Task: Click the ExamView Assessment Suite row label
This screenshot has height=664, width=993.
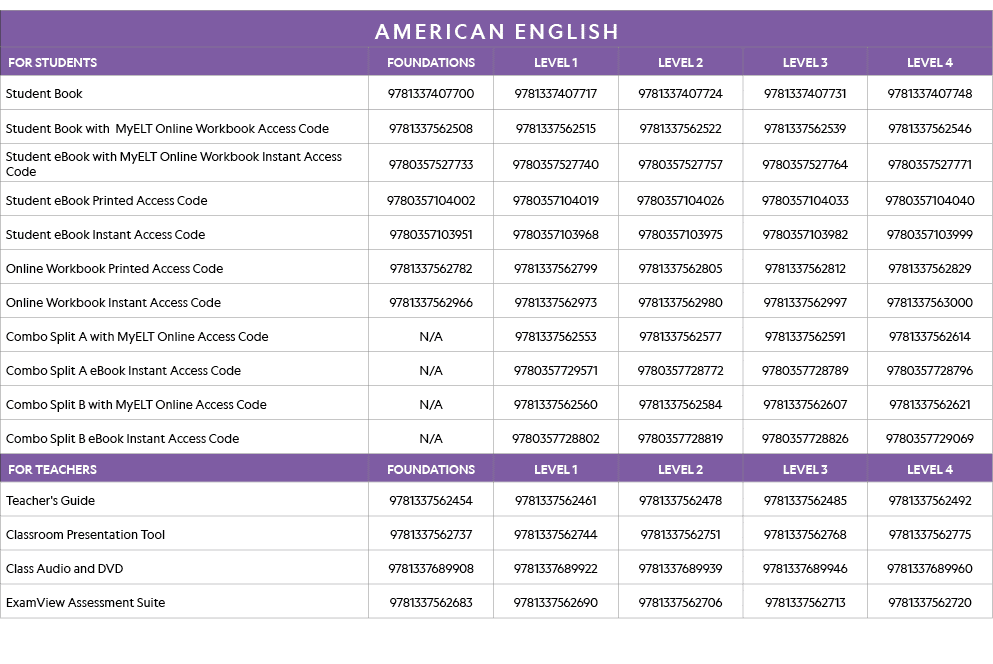Action: (x=85, y=603)
